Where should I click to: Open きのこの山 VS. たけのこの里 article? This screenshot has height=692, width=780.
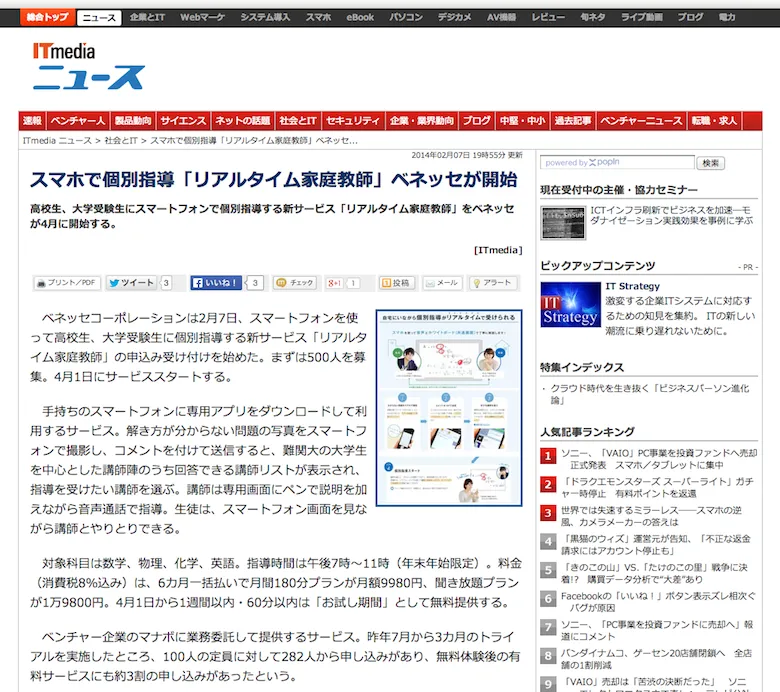pyautogui.click(x=654, y=573)
